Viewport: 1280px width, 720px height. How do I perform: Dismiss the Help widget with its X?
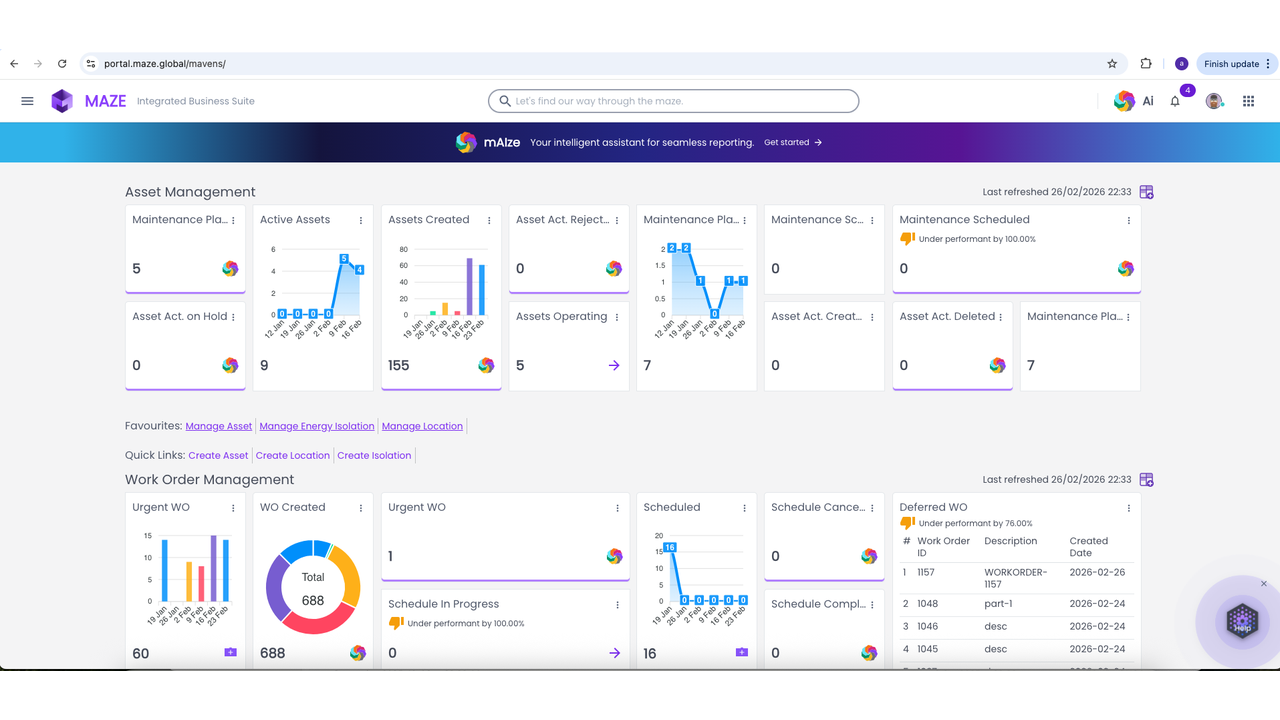click(1264, 584)
